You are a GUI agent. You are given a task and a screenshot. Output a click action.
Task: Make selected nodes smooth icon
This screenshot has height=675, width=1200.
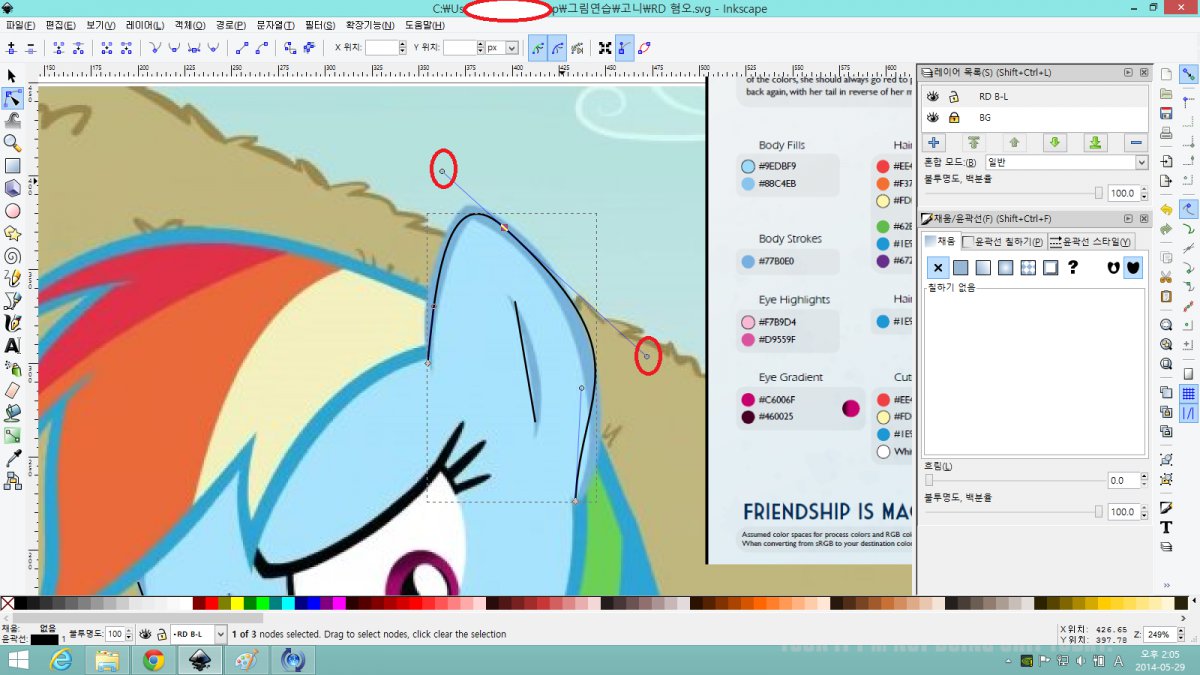click(x=175, y=47)
